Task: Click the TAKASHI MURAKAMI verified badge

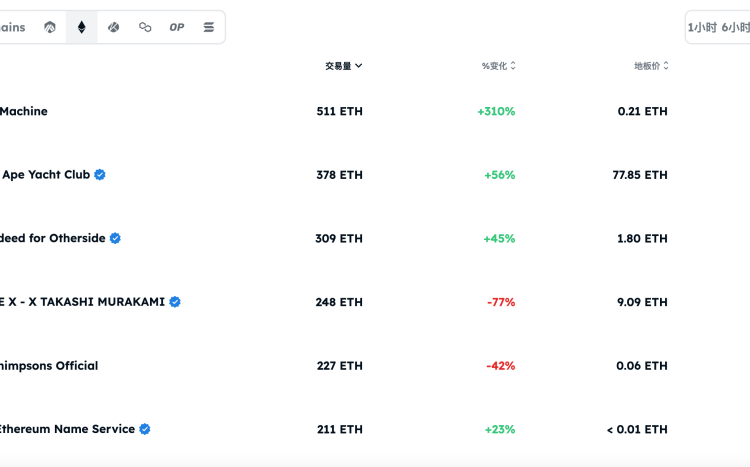Action: [175, 302]
